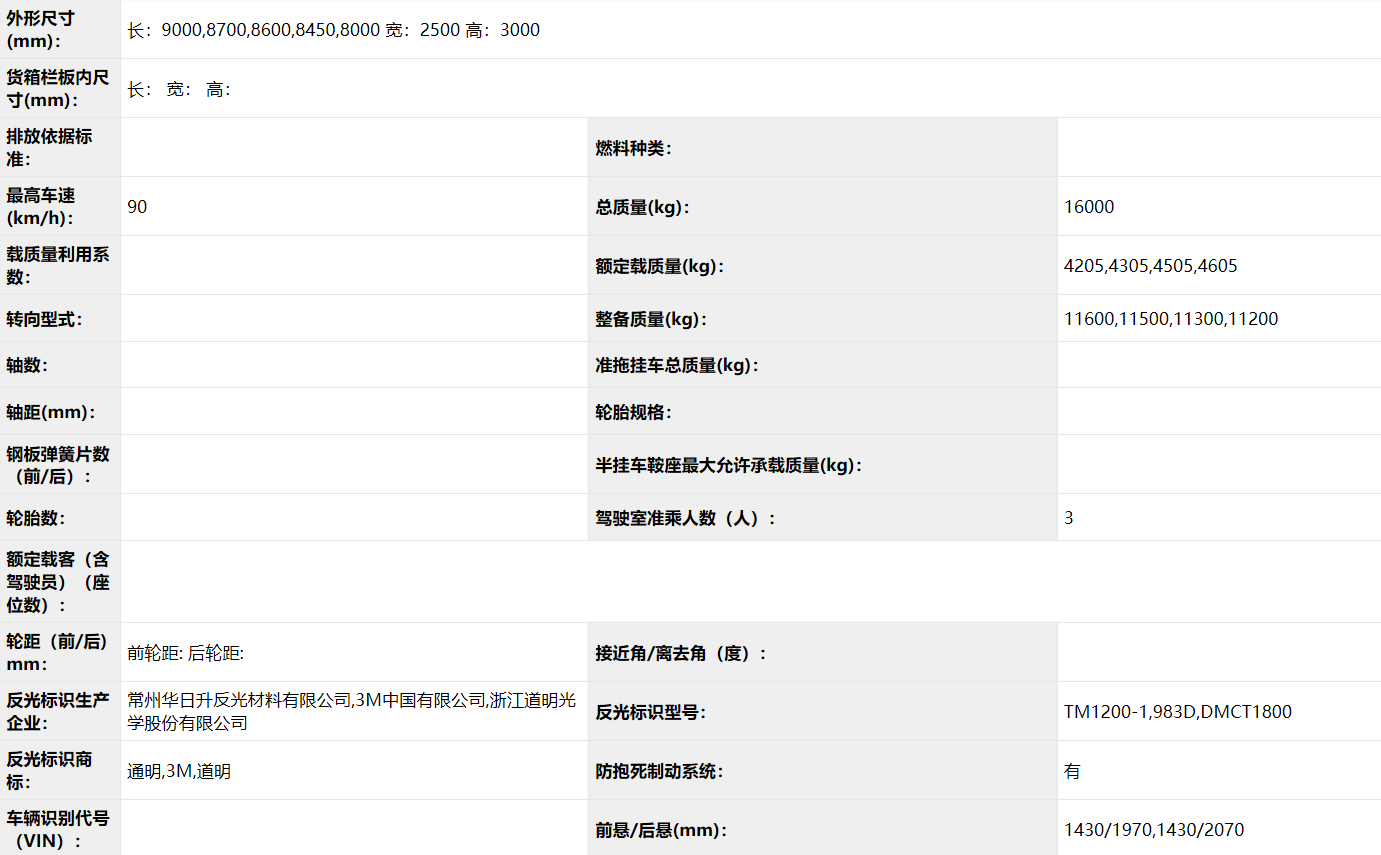The image size is (1381, 855).
Task: Click the 准拖挂车总质量(kg) label
Action: 677,365
